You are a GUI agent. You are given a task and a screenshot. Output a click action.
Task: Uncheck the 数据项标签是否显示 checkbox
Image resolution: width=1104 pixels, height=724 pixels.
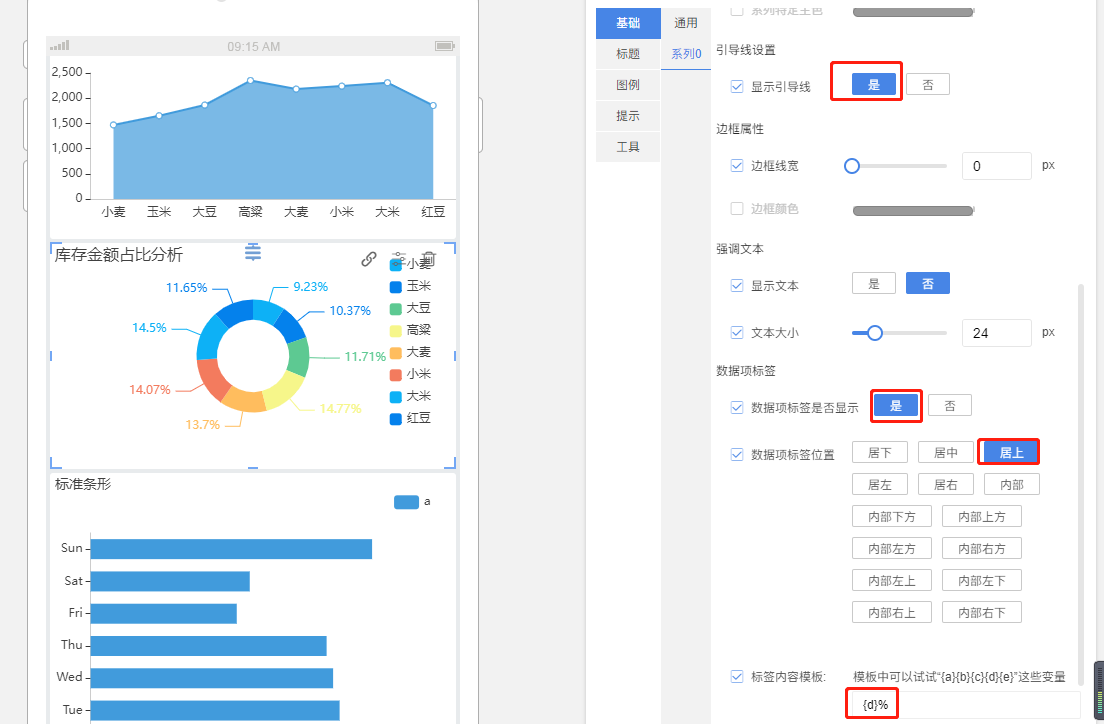(737, 407)
